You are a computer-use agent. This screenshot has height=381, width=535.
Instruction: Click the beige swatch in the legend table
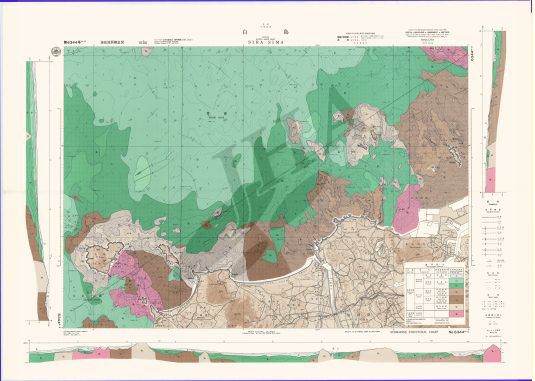point(457,307)
